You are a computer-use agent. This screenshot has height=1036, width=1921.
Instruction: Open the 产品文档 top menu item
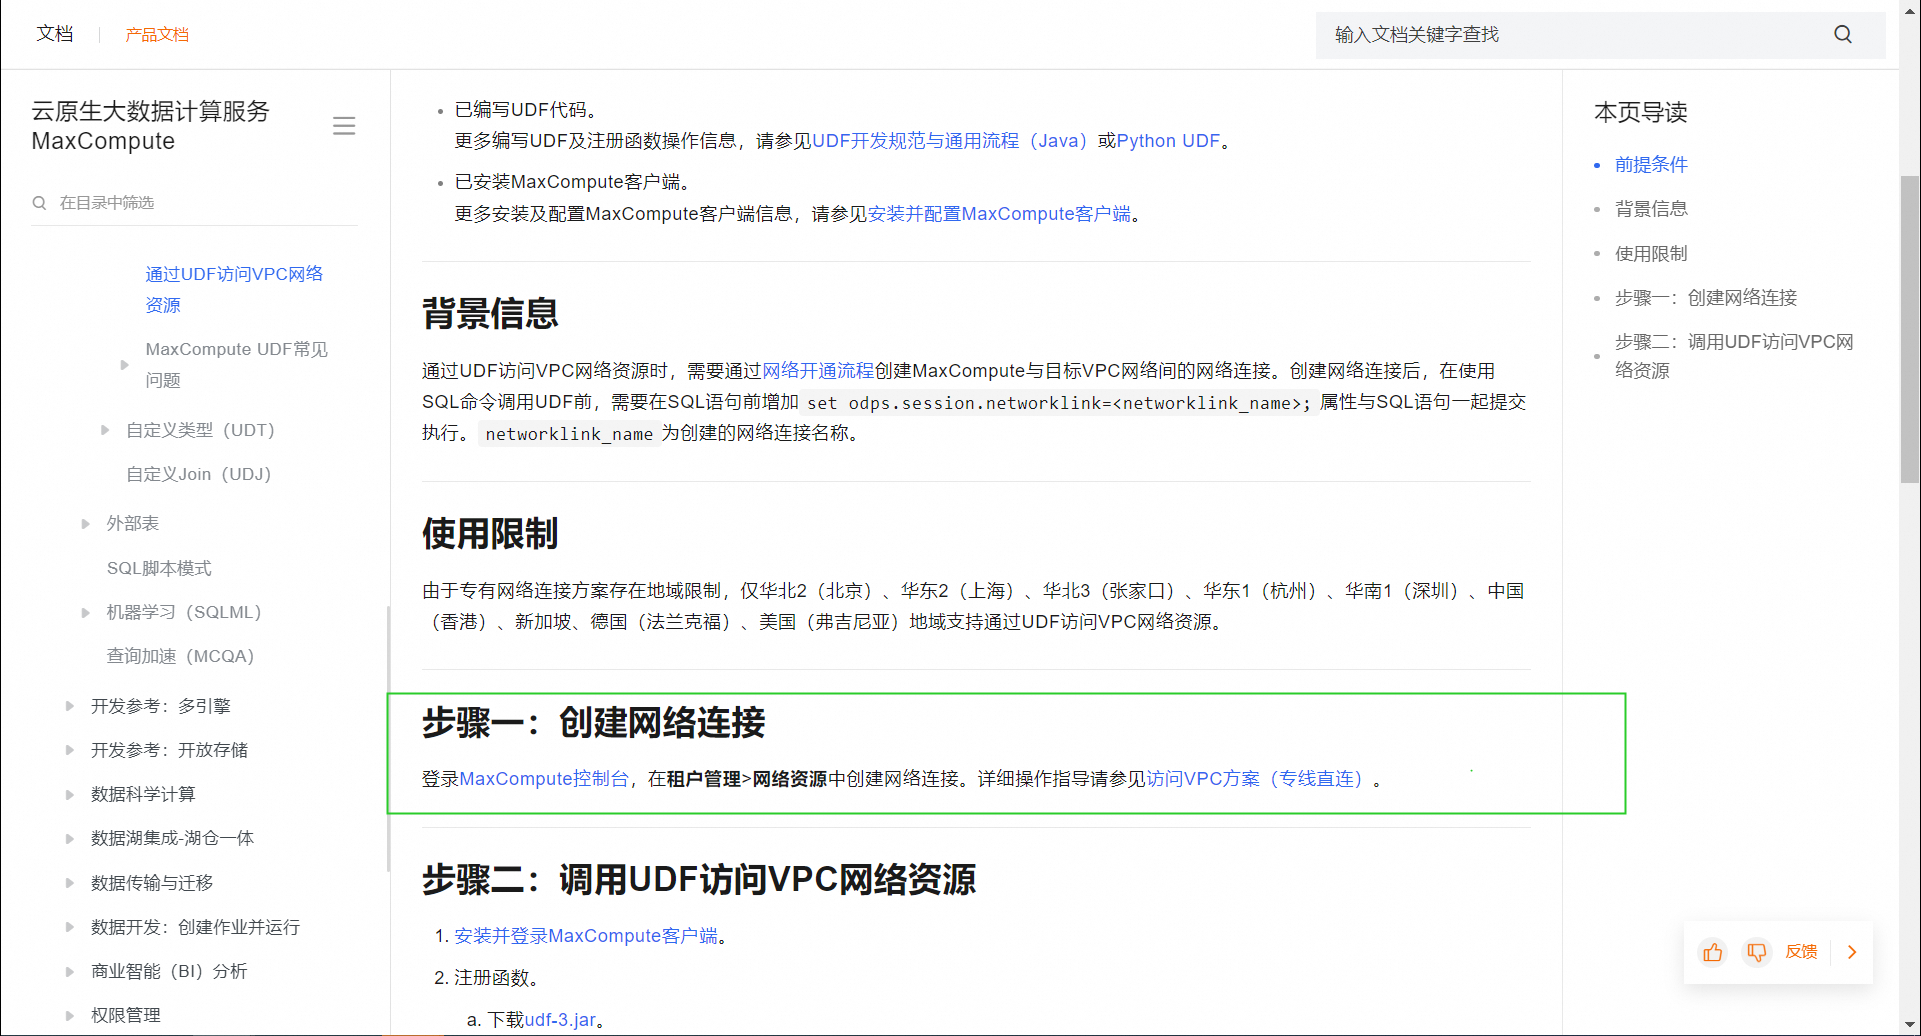[x=157, y=35]
